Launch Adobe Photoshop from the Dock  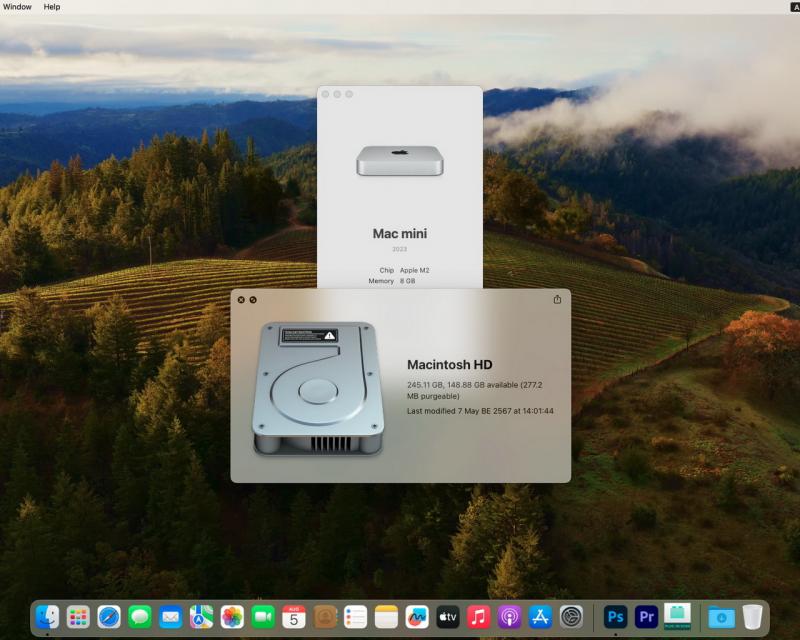(615, 617)
